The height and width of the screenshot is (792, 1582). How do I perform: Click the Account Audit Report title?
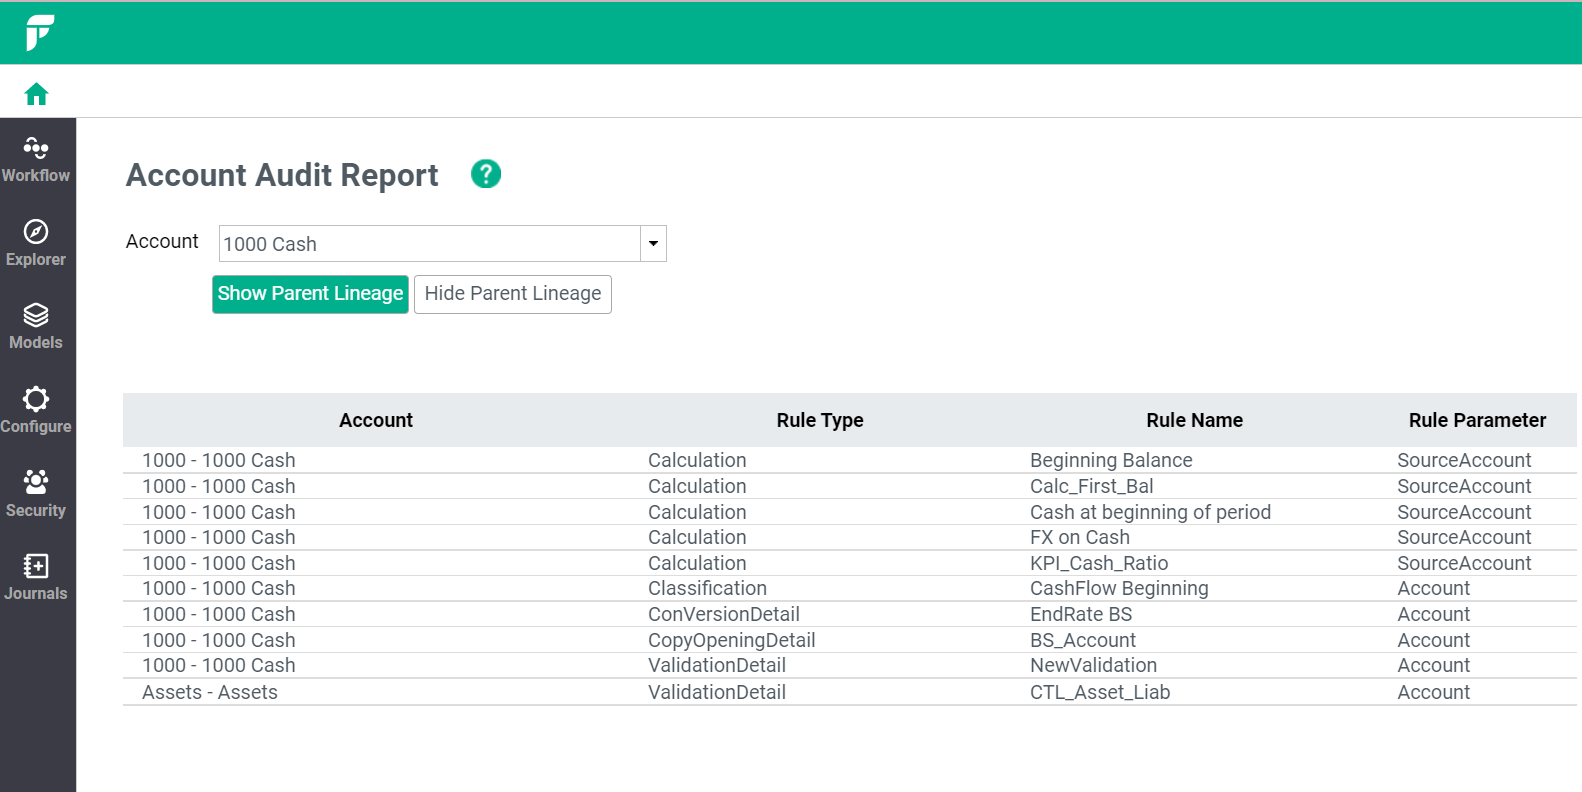pos(282,175)
